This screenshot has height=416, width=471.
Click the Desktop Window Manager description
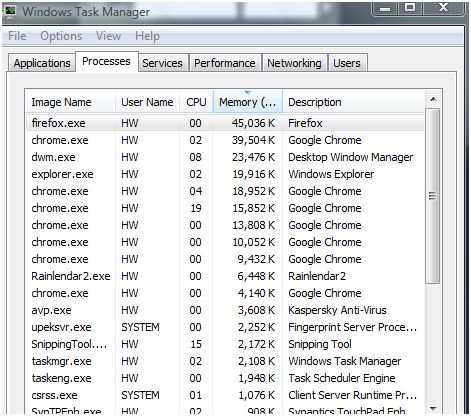[x=351, y=157]
